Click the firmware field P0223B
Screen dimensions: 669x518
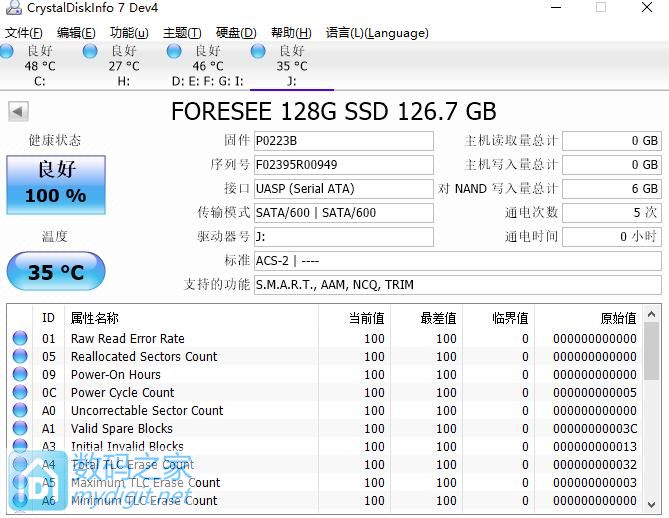[343, 141]
